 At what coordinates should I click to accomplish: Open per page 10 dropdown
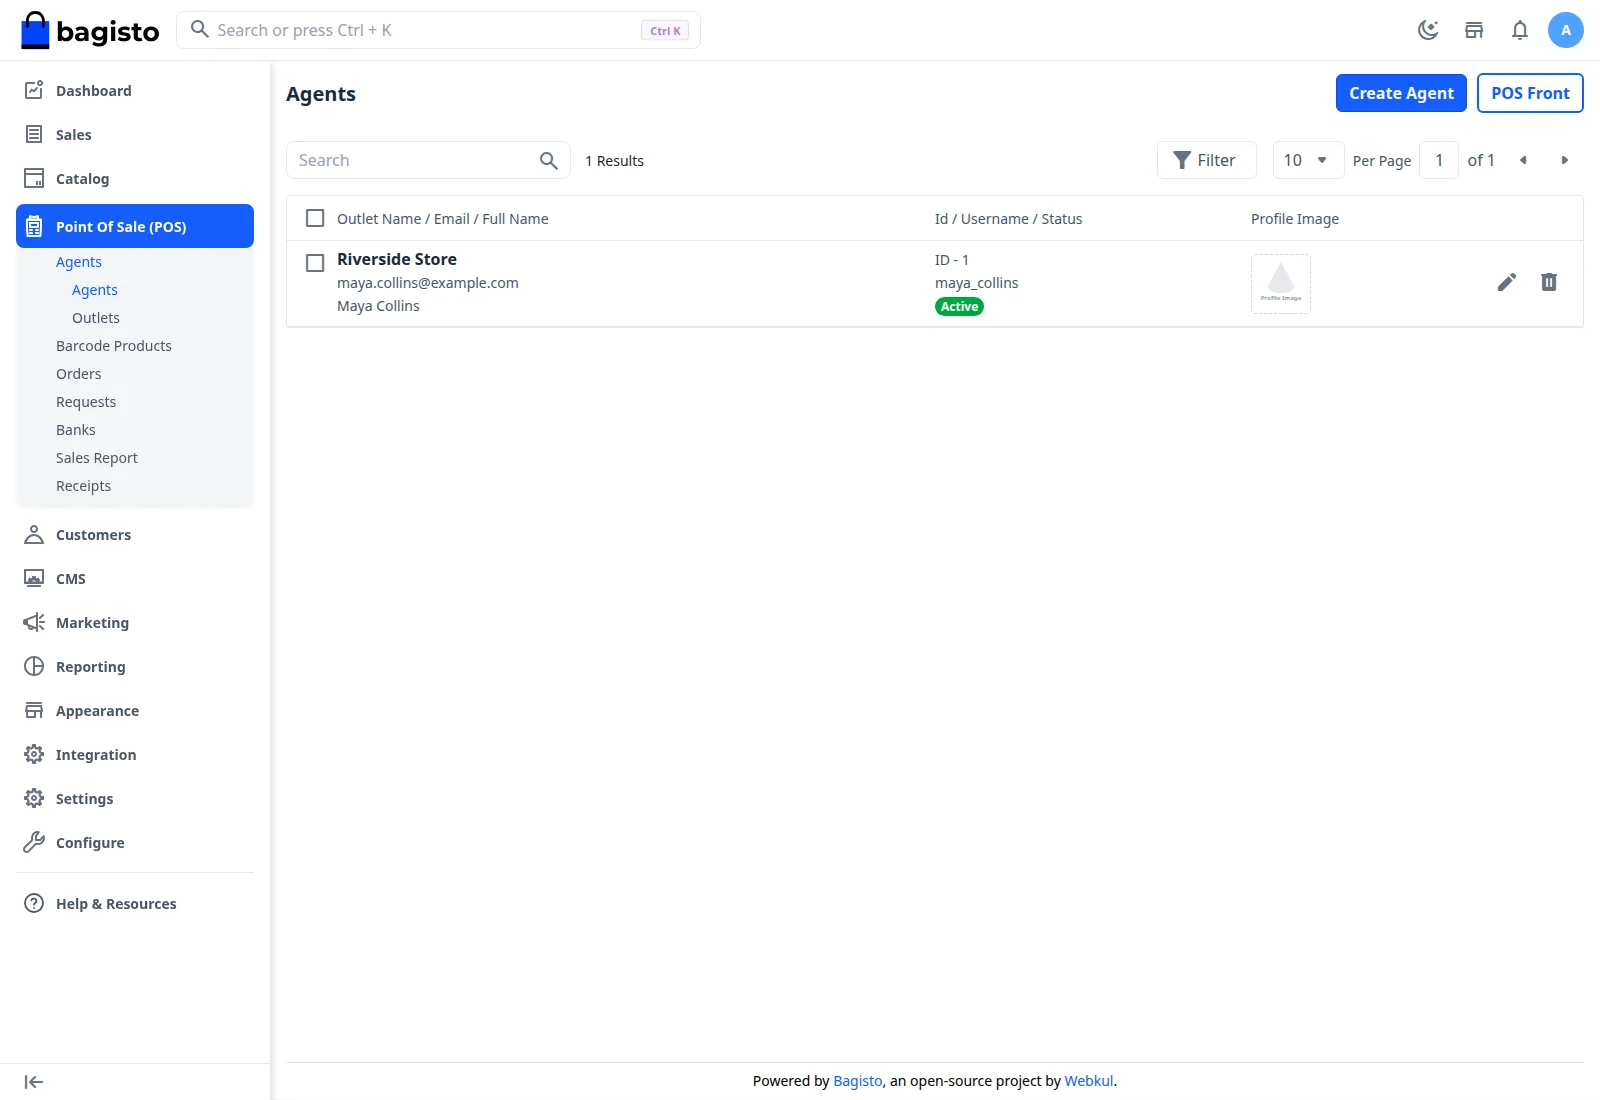(1308, 160)
